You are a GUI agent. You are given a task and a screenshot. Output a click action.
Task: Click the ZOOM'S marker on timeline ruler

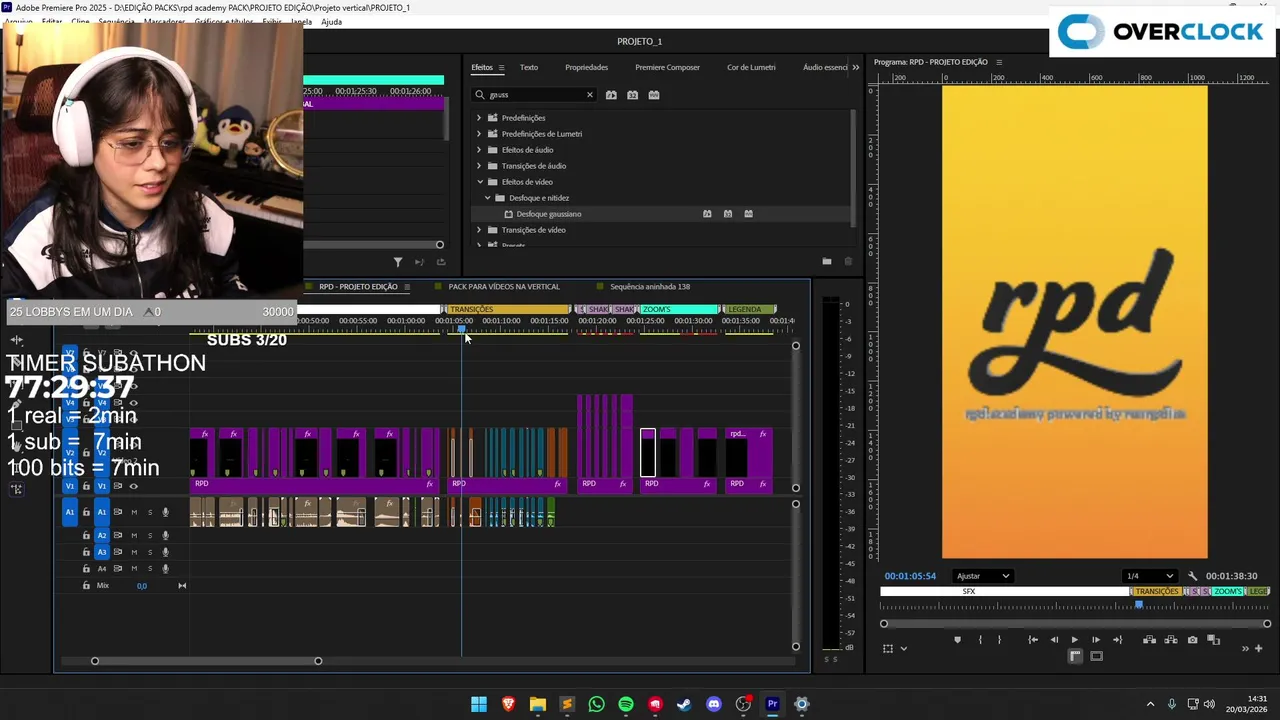pos(678,309)
